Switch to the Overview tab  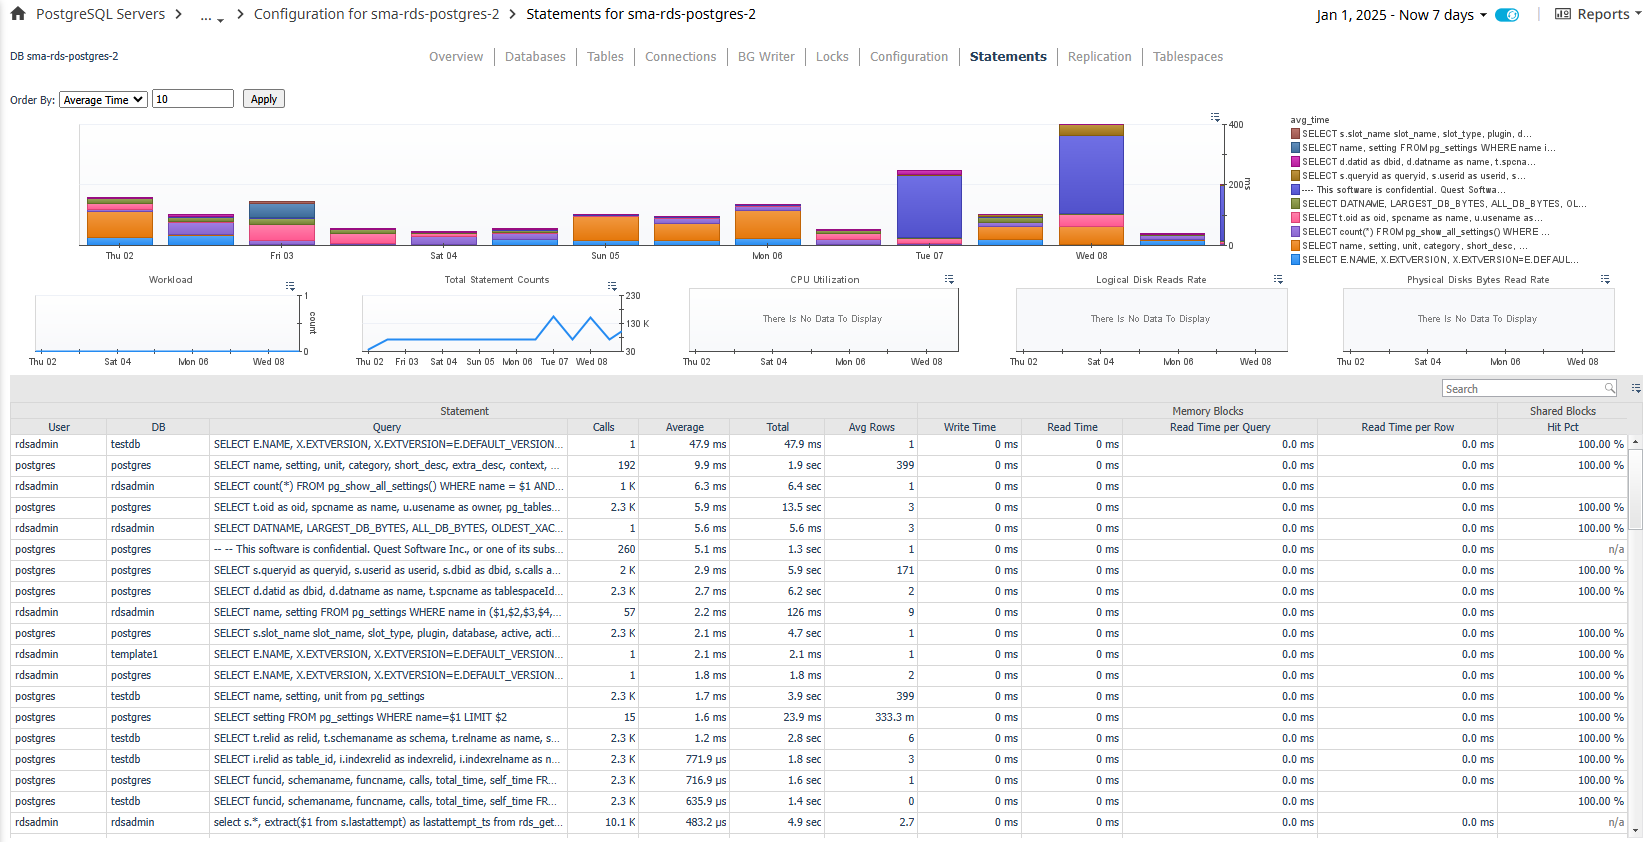click(456, 57)
